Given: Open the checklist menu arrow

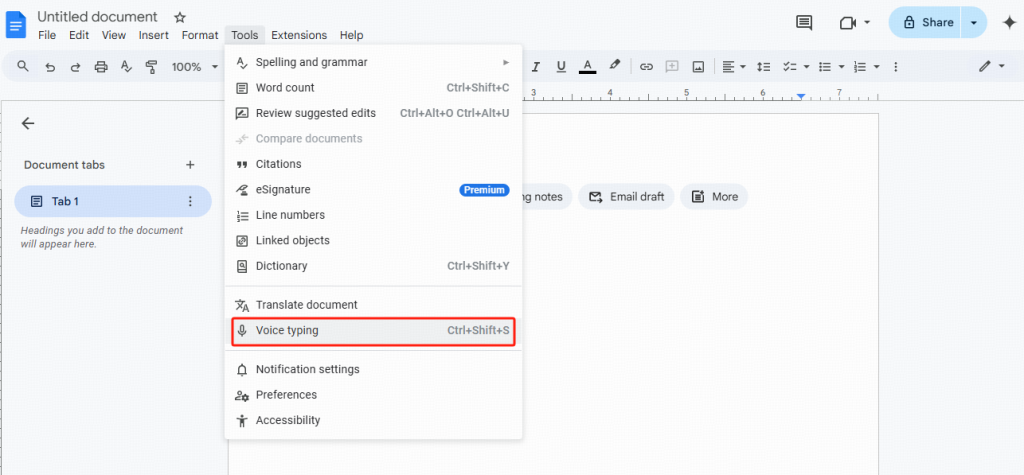Looking at the screenshot, I should click(807, 67).
